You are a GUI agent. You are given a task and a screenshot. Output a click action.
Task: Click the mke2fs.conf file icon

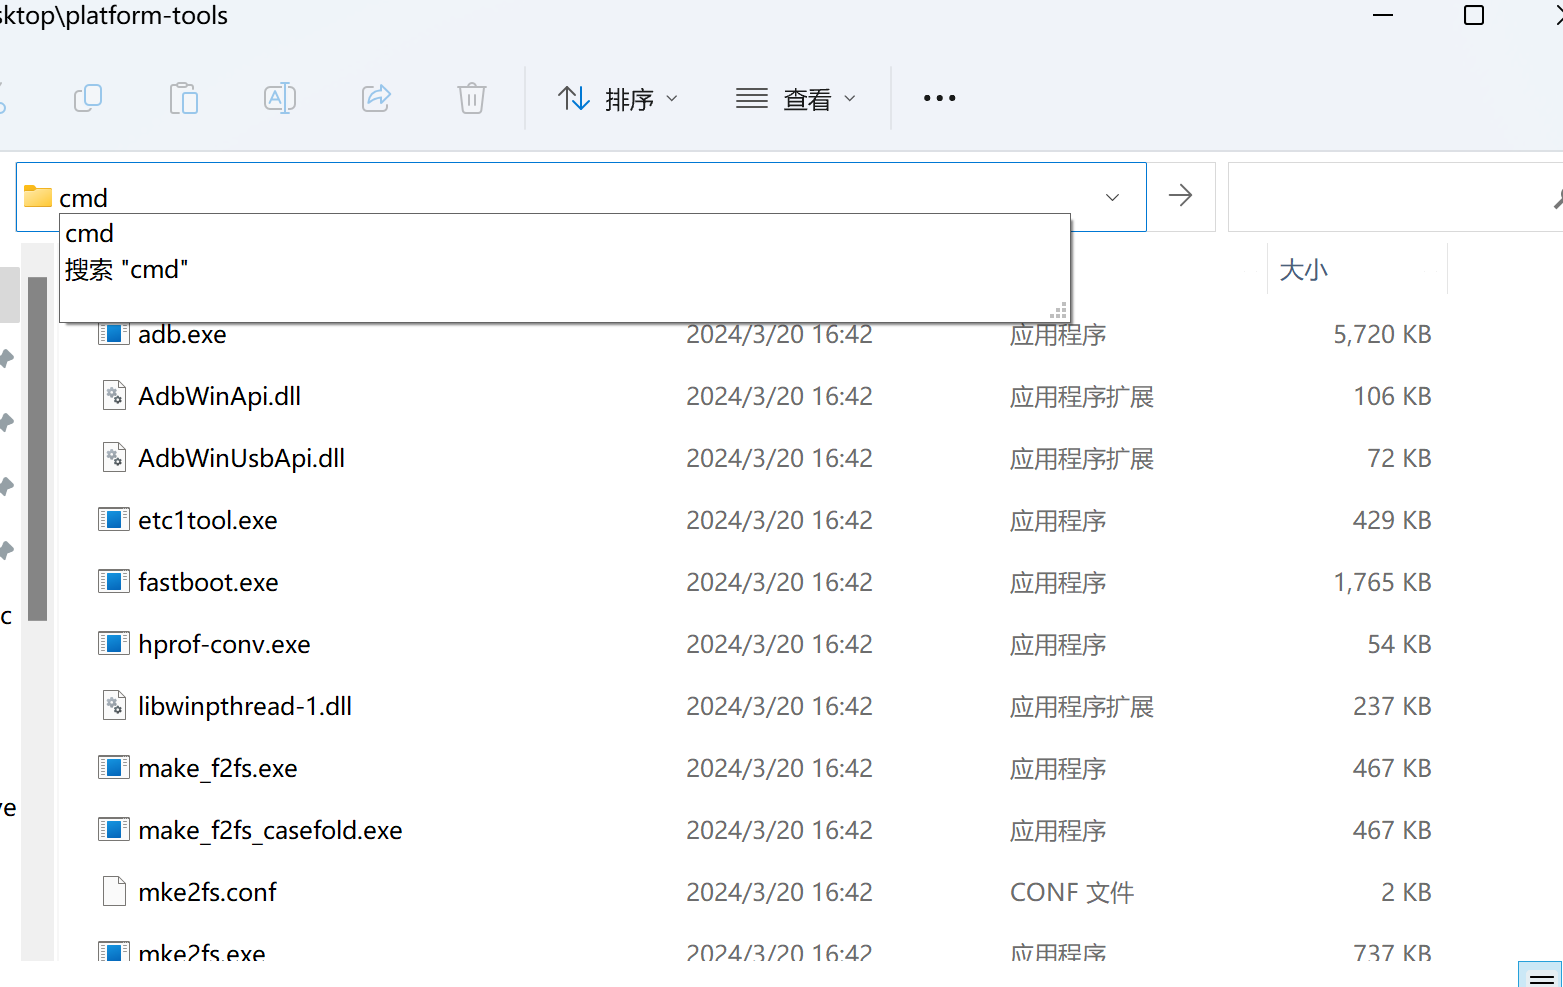[113, 891]
